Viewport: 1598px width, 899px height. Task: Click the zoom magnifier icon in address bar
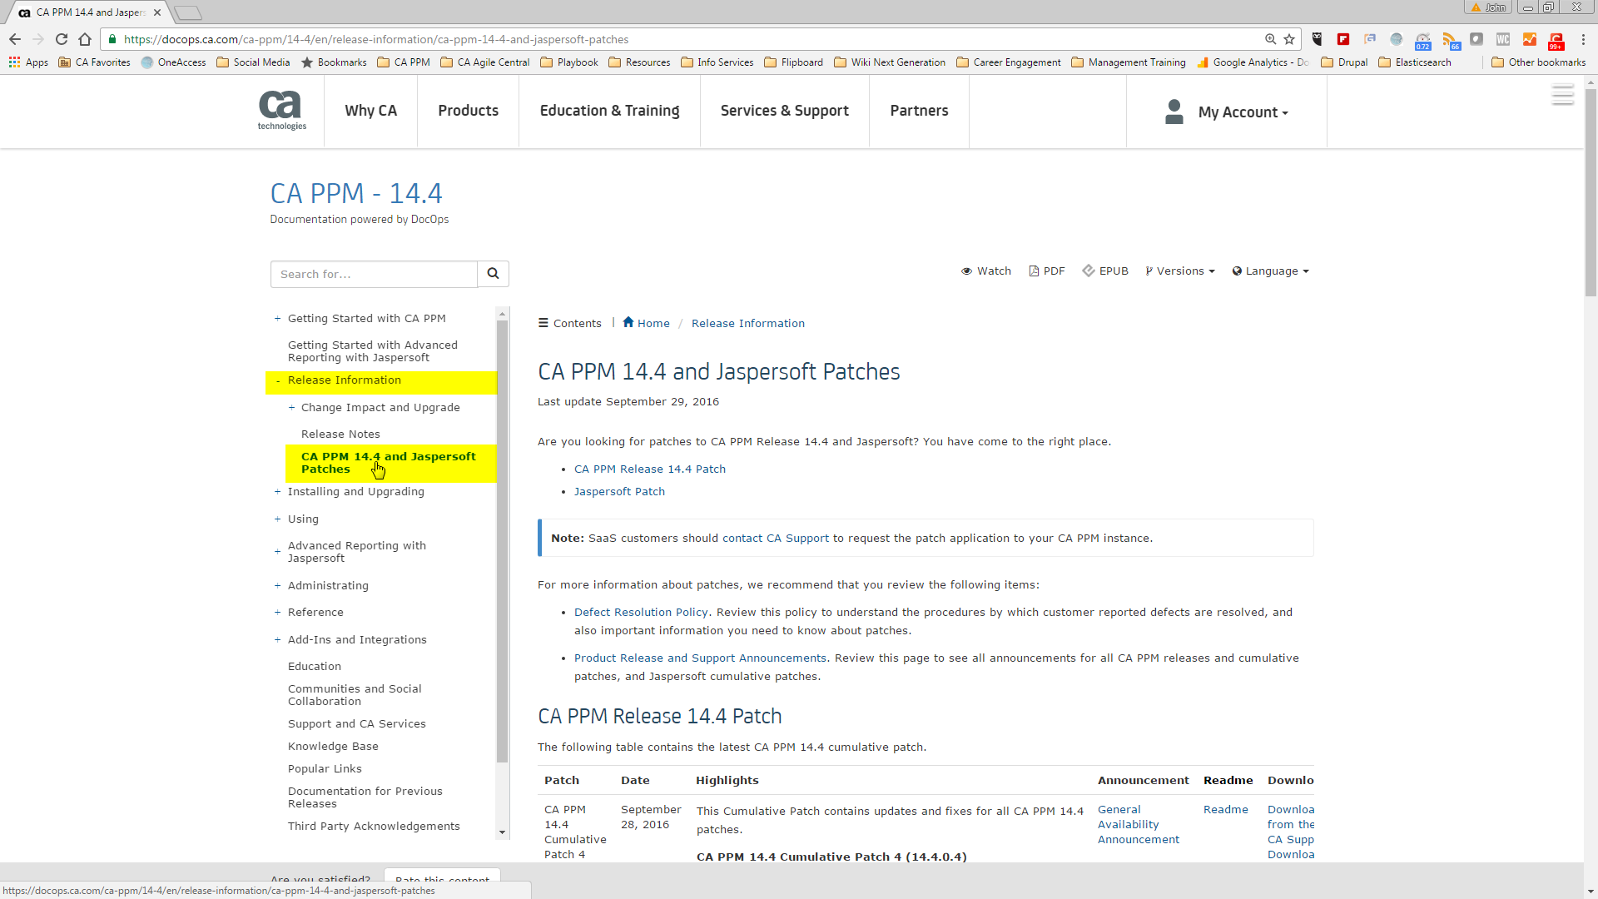tap(1270, 39)
